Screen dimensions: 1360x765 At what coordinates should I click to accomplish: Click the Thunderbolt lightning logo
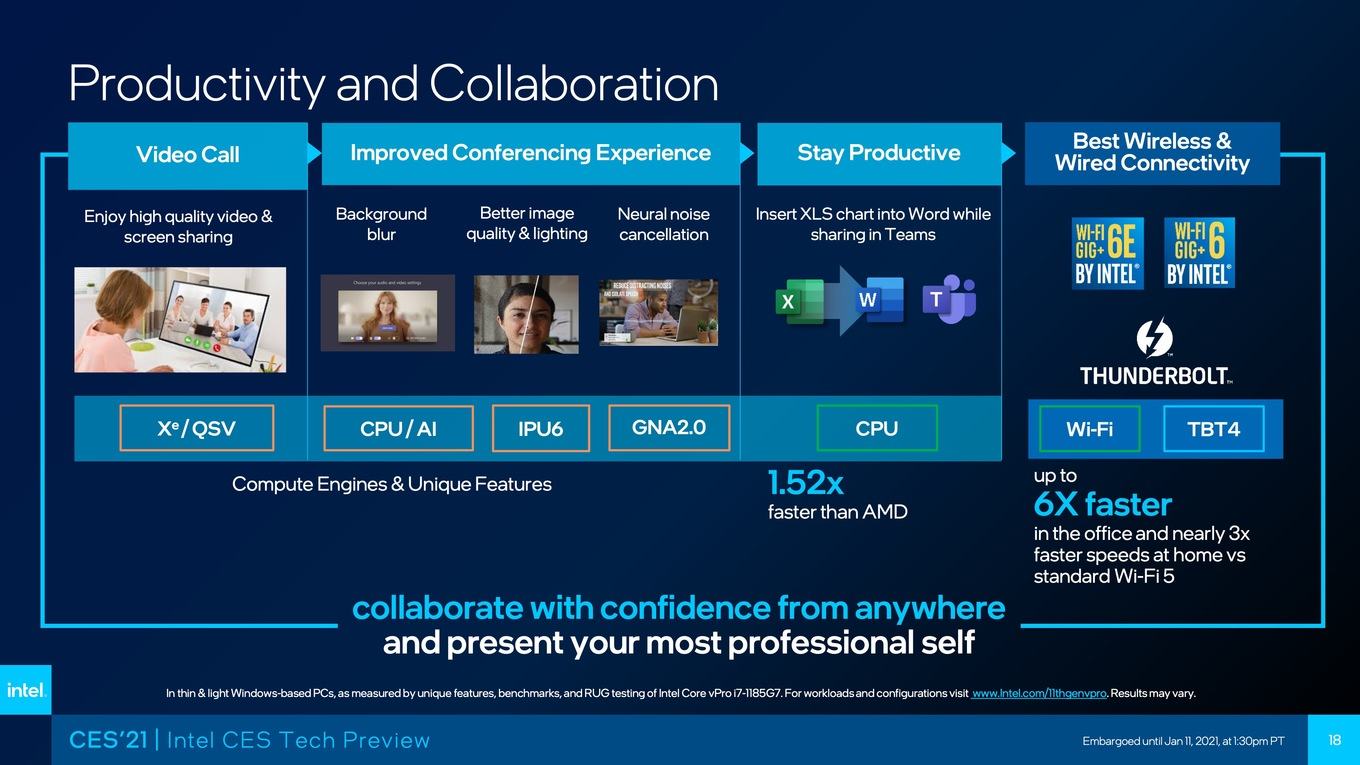(x=1155, y=338)
